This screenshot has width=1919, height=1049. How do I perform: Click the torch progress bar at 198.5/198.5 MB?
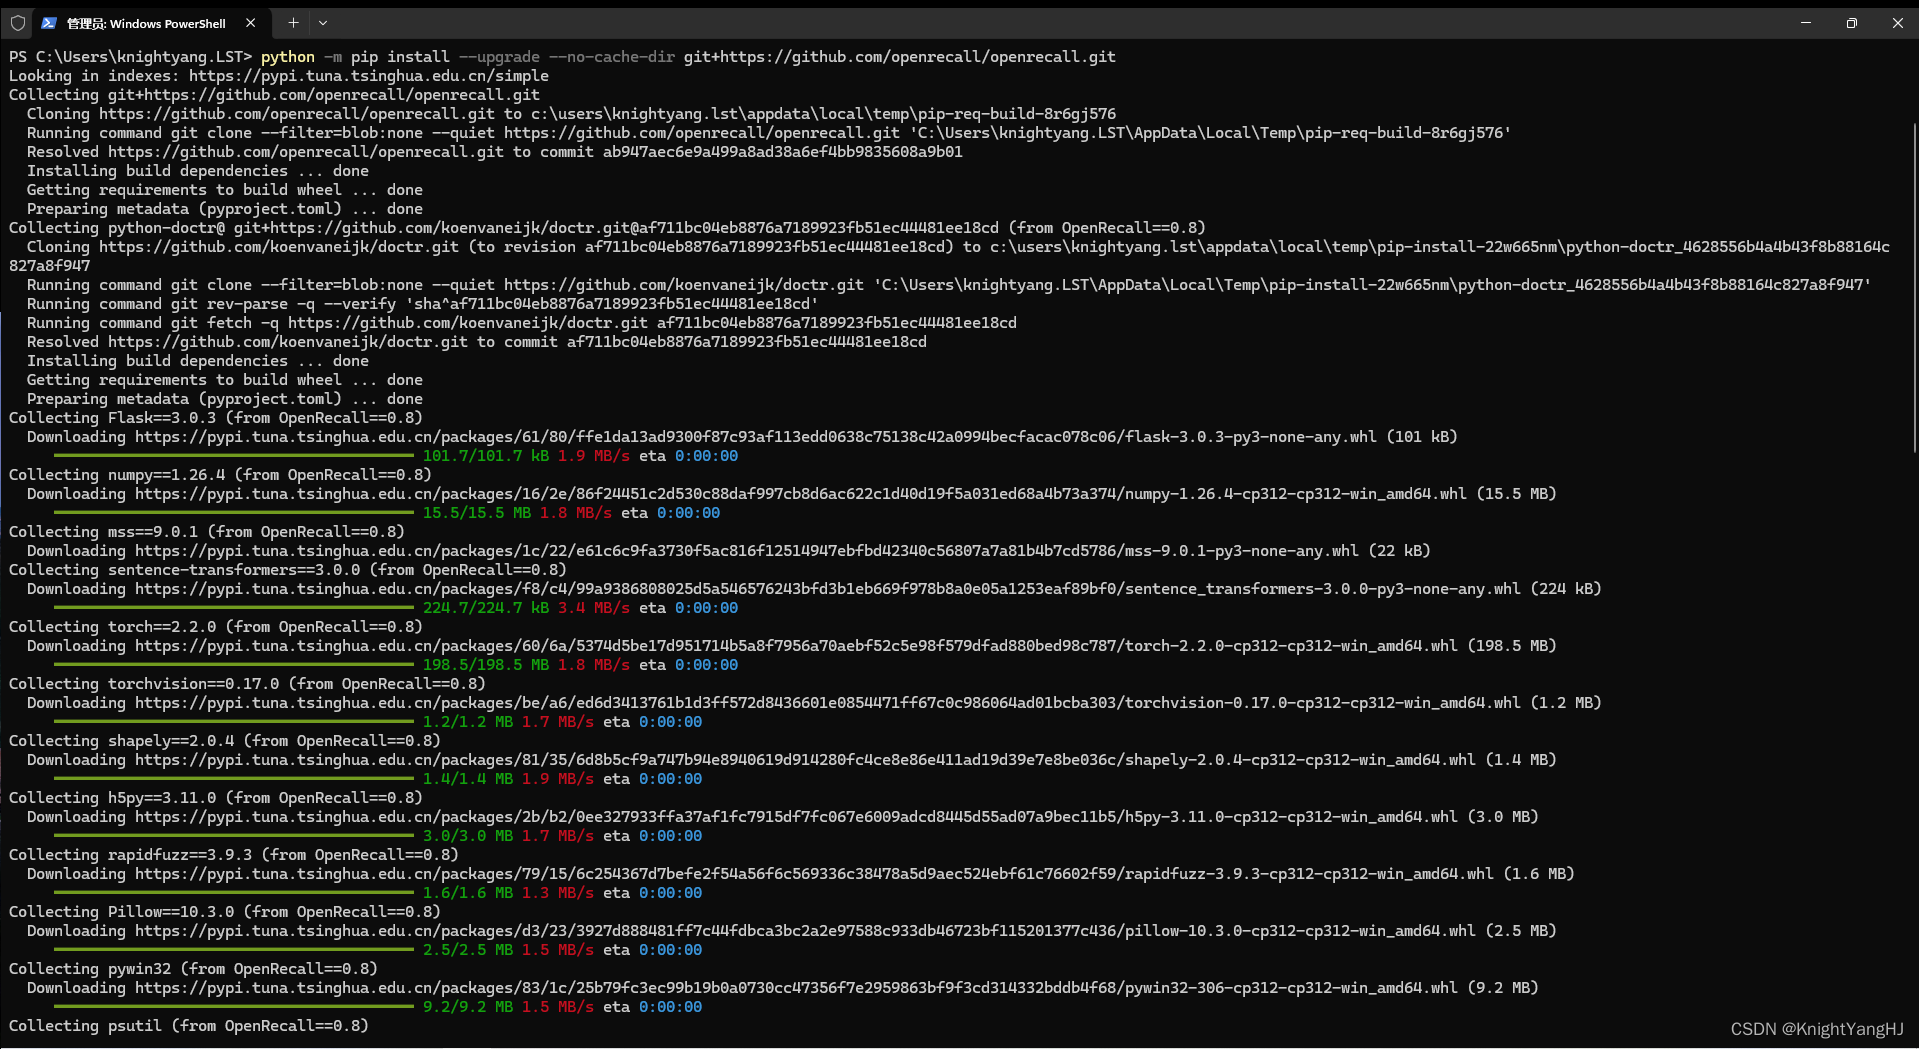click(x=233, y=665)
